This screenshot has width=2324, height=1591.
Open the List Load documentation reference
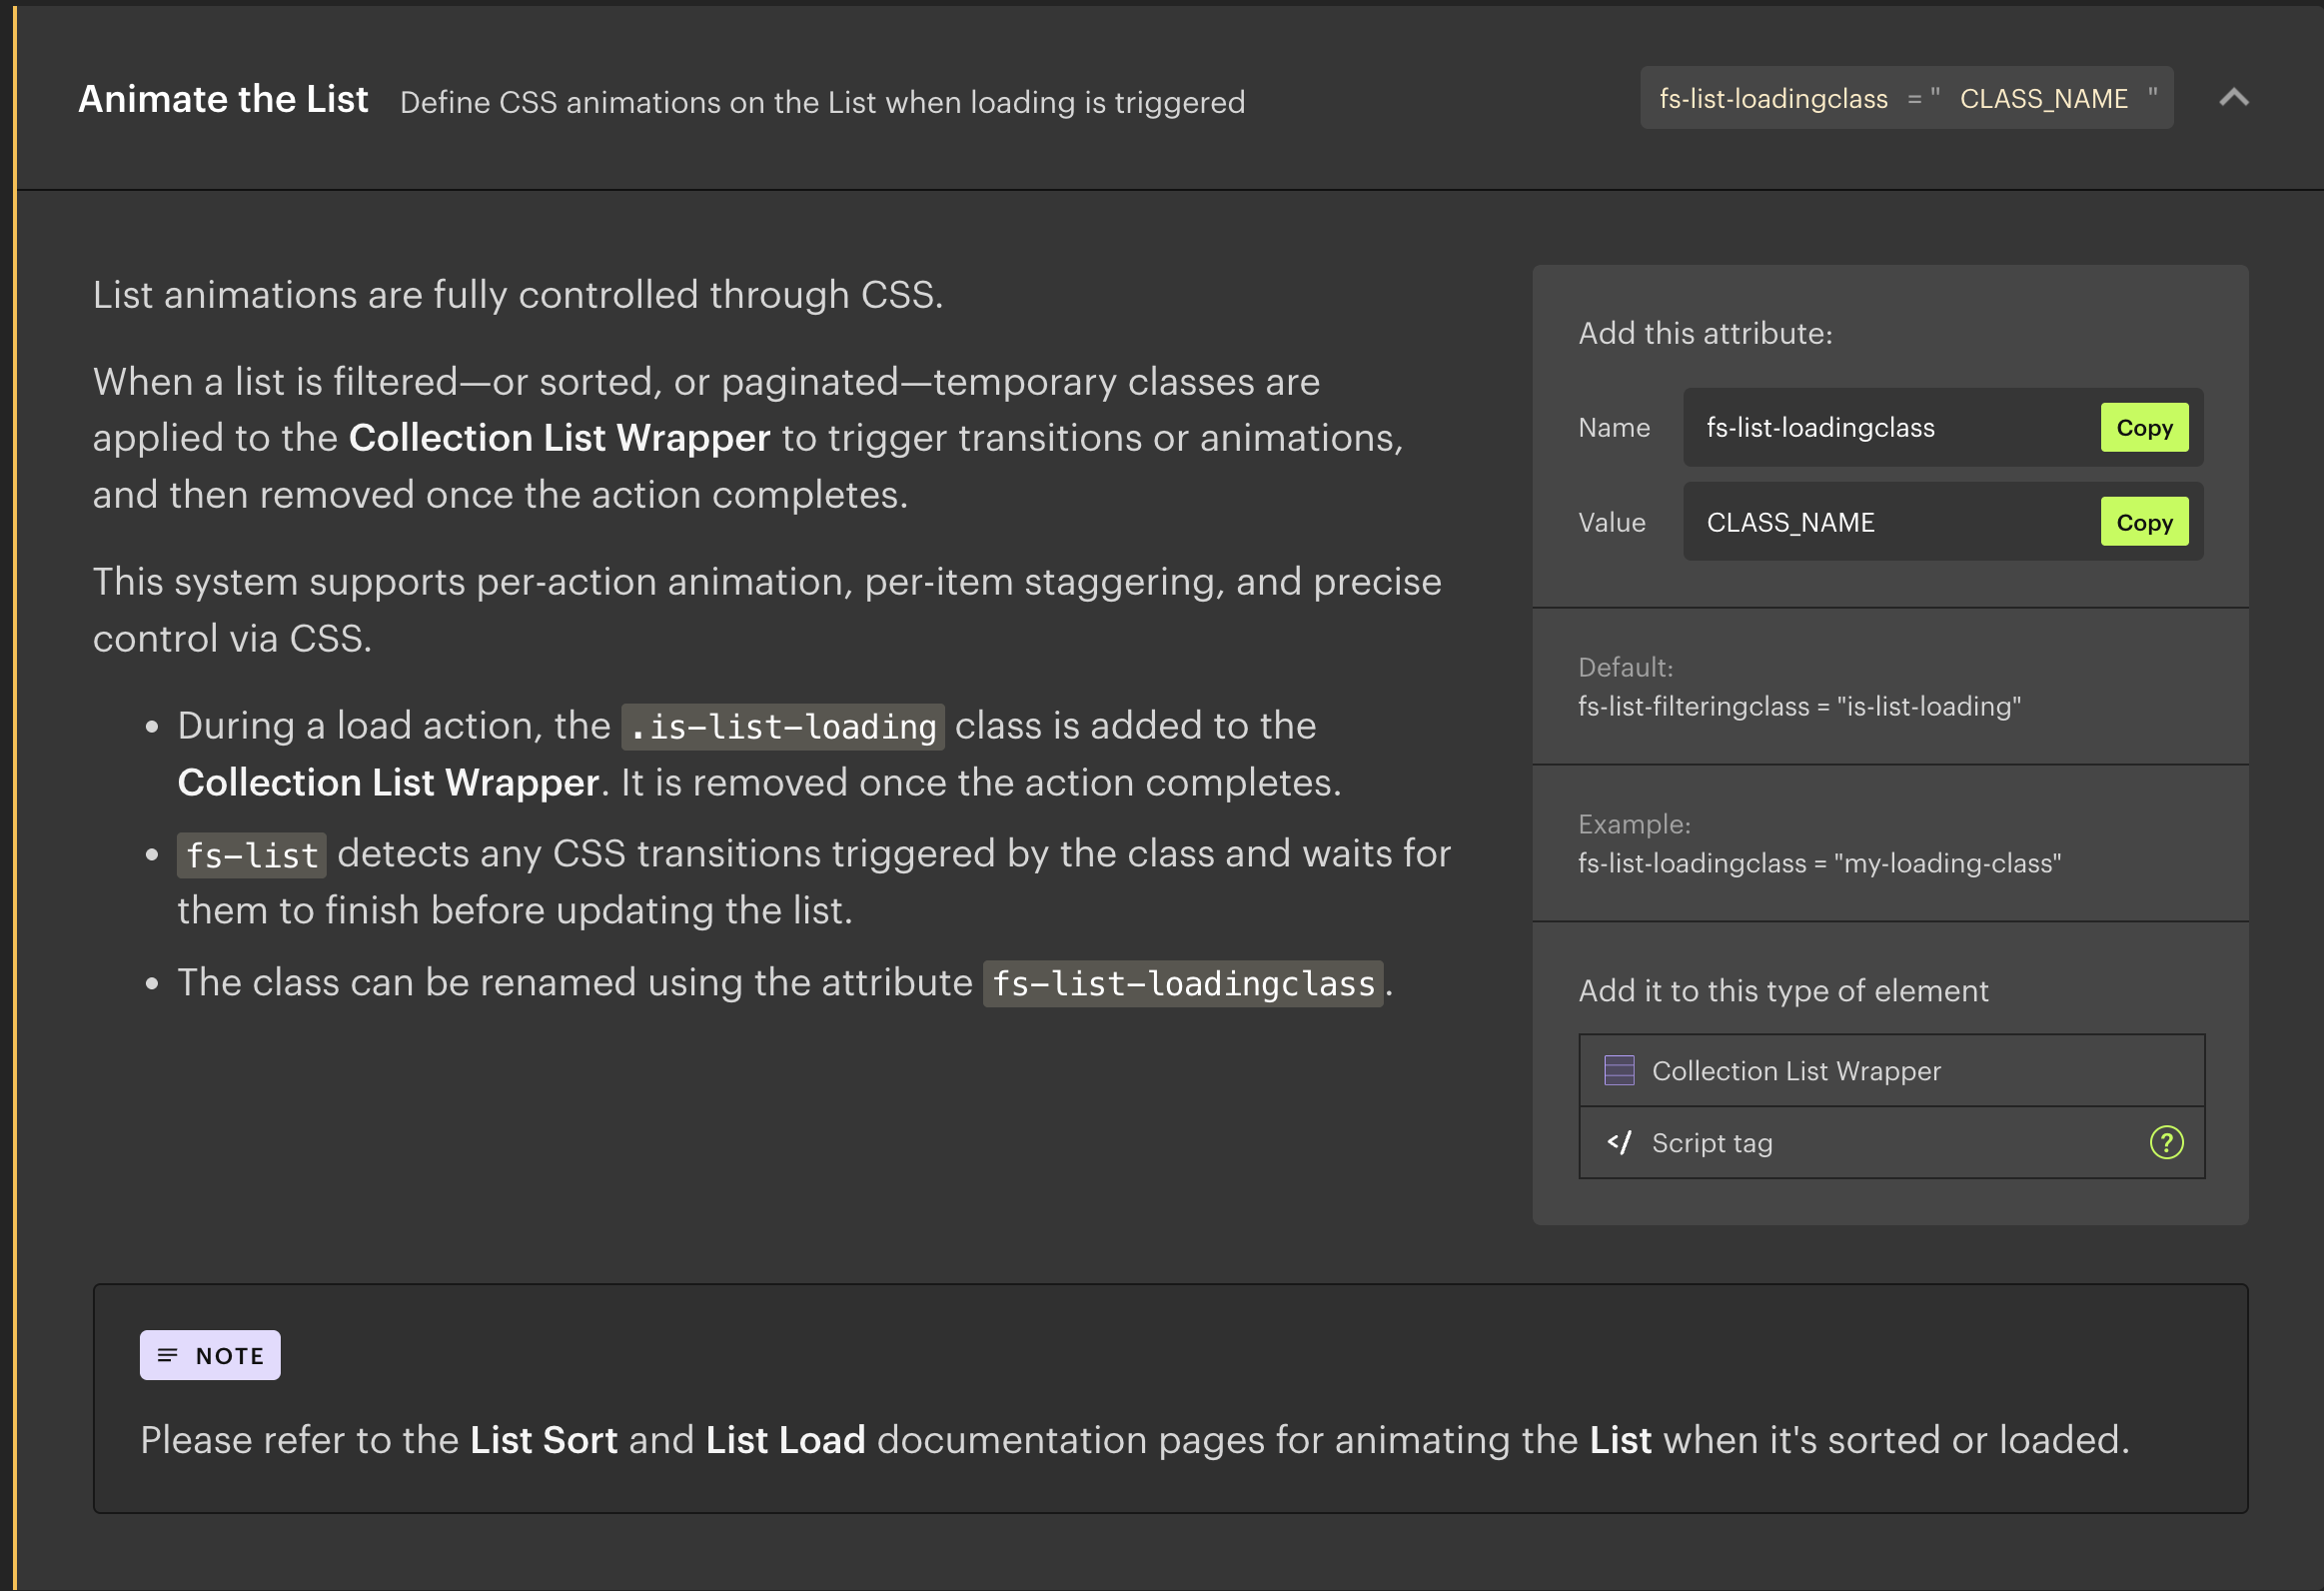[785, 1440]
